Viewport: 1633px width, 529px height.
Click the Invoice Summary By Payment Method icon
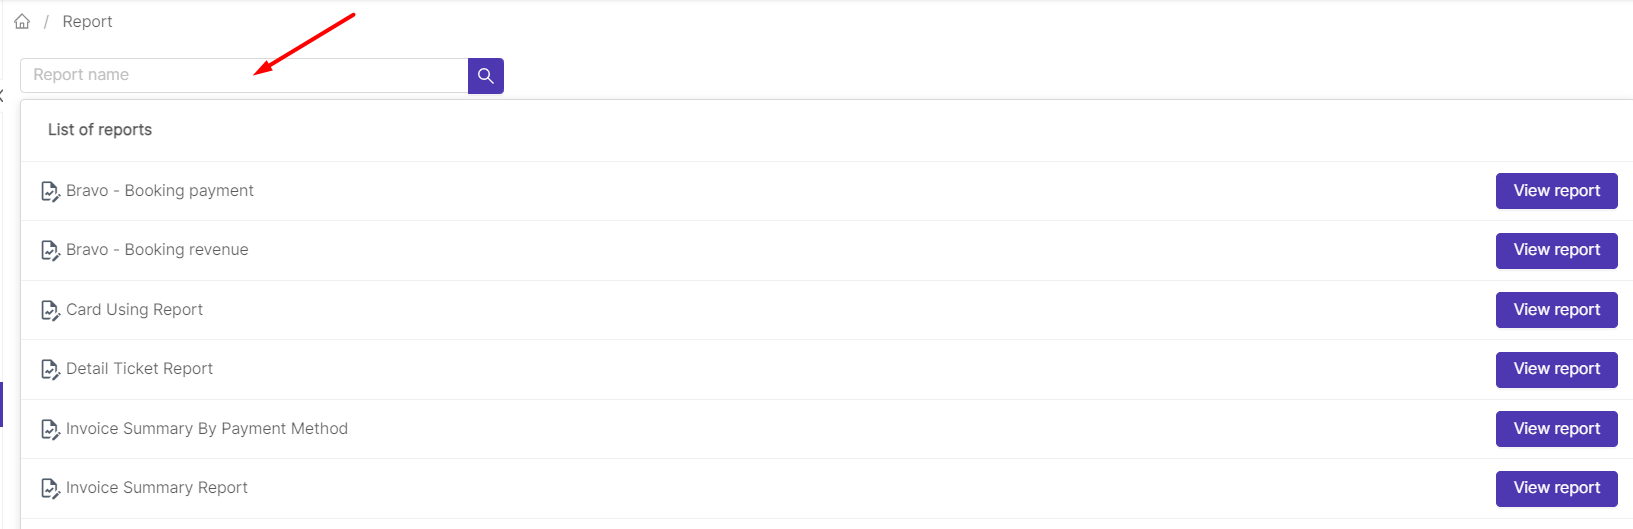[50, 429]
